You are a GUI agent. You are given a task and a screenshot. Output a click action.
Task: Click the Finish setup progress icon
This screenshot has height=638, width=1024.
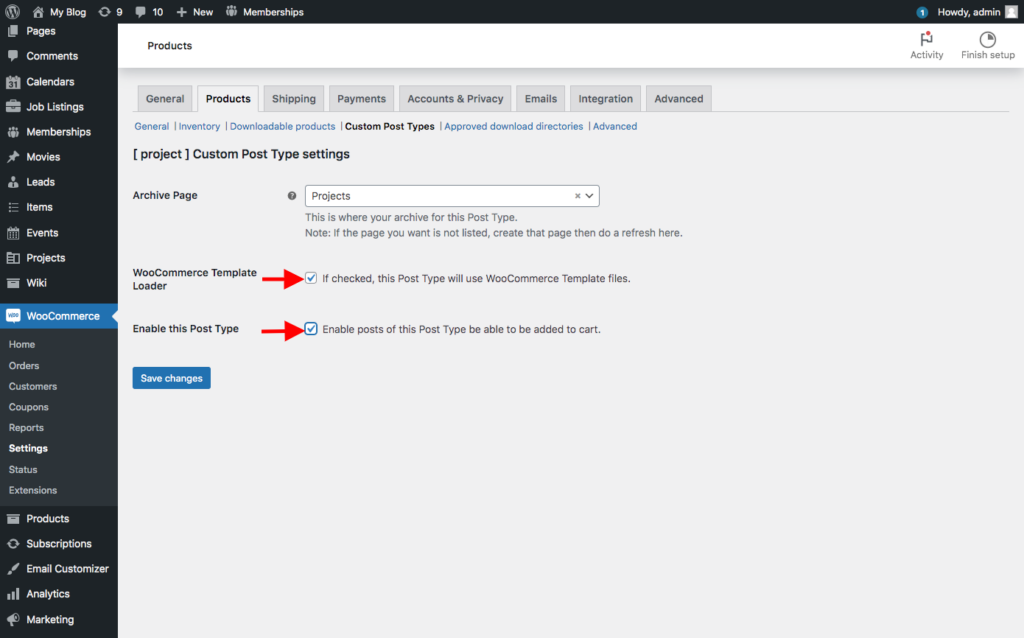tap(987, 39)
